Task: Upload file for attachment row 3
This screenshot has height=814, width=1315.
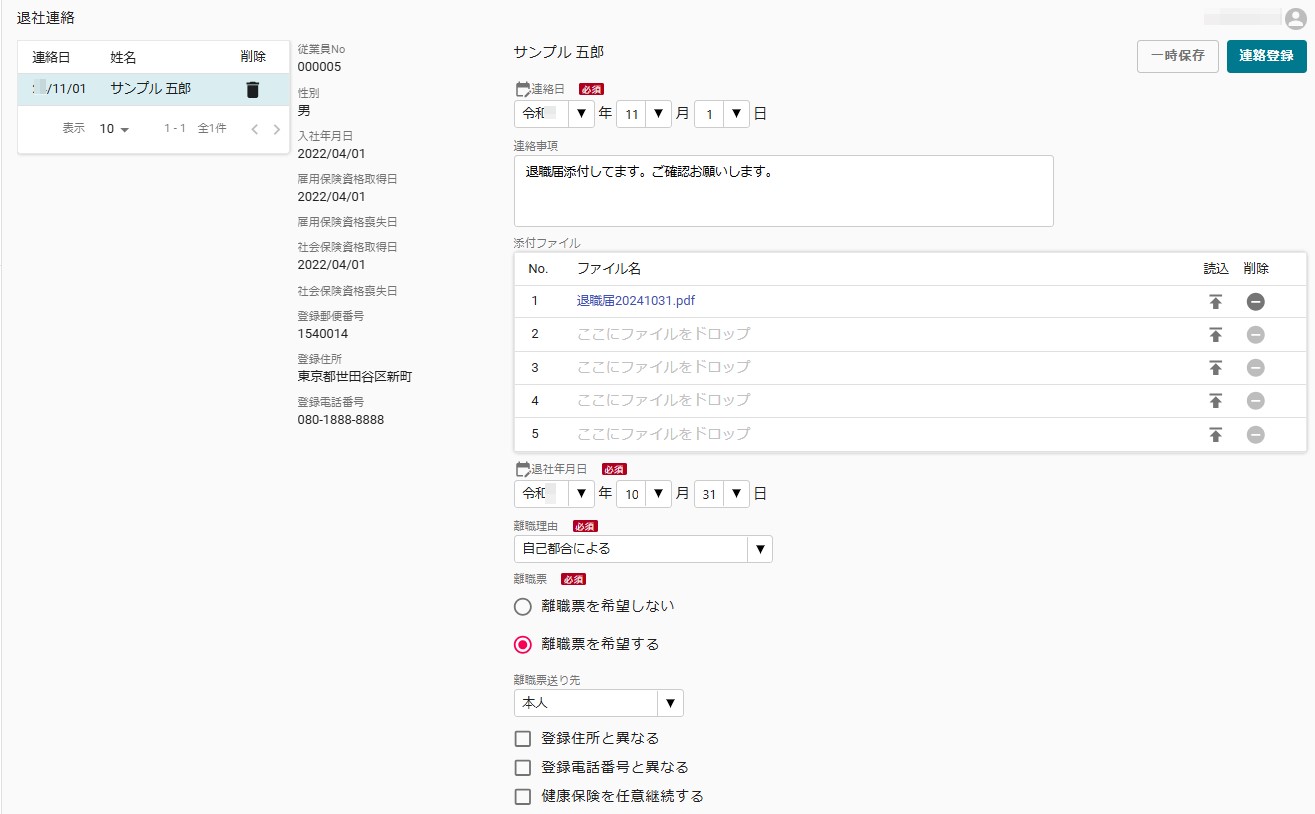Action: coord(1216,368)
